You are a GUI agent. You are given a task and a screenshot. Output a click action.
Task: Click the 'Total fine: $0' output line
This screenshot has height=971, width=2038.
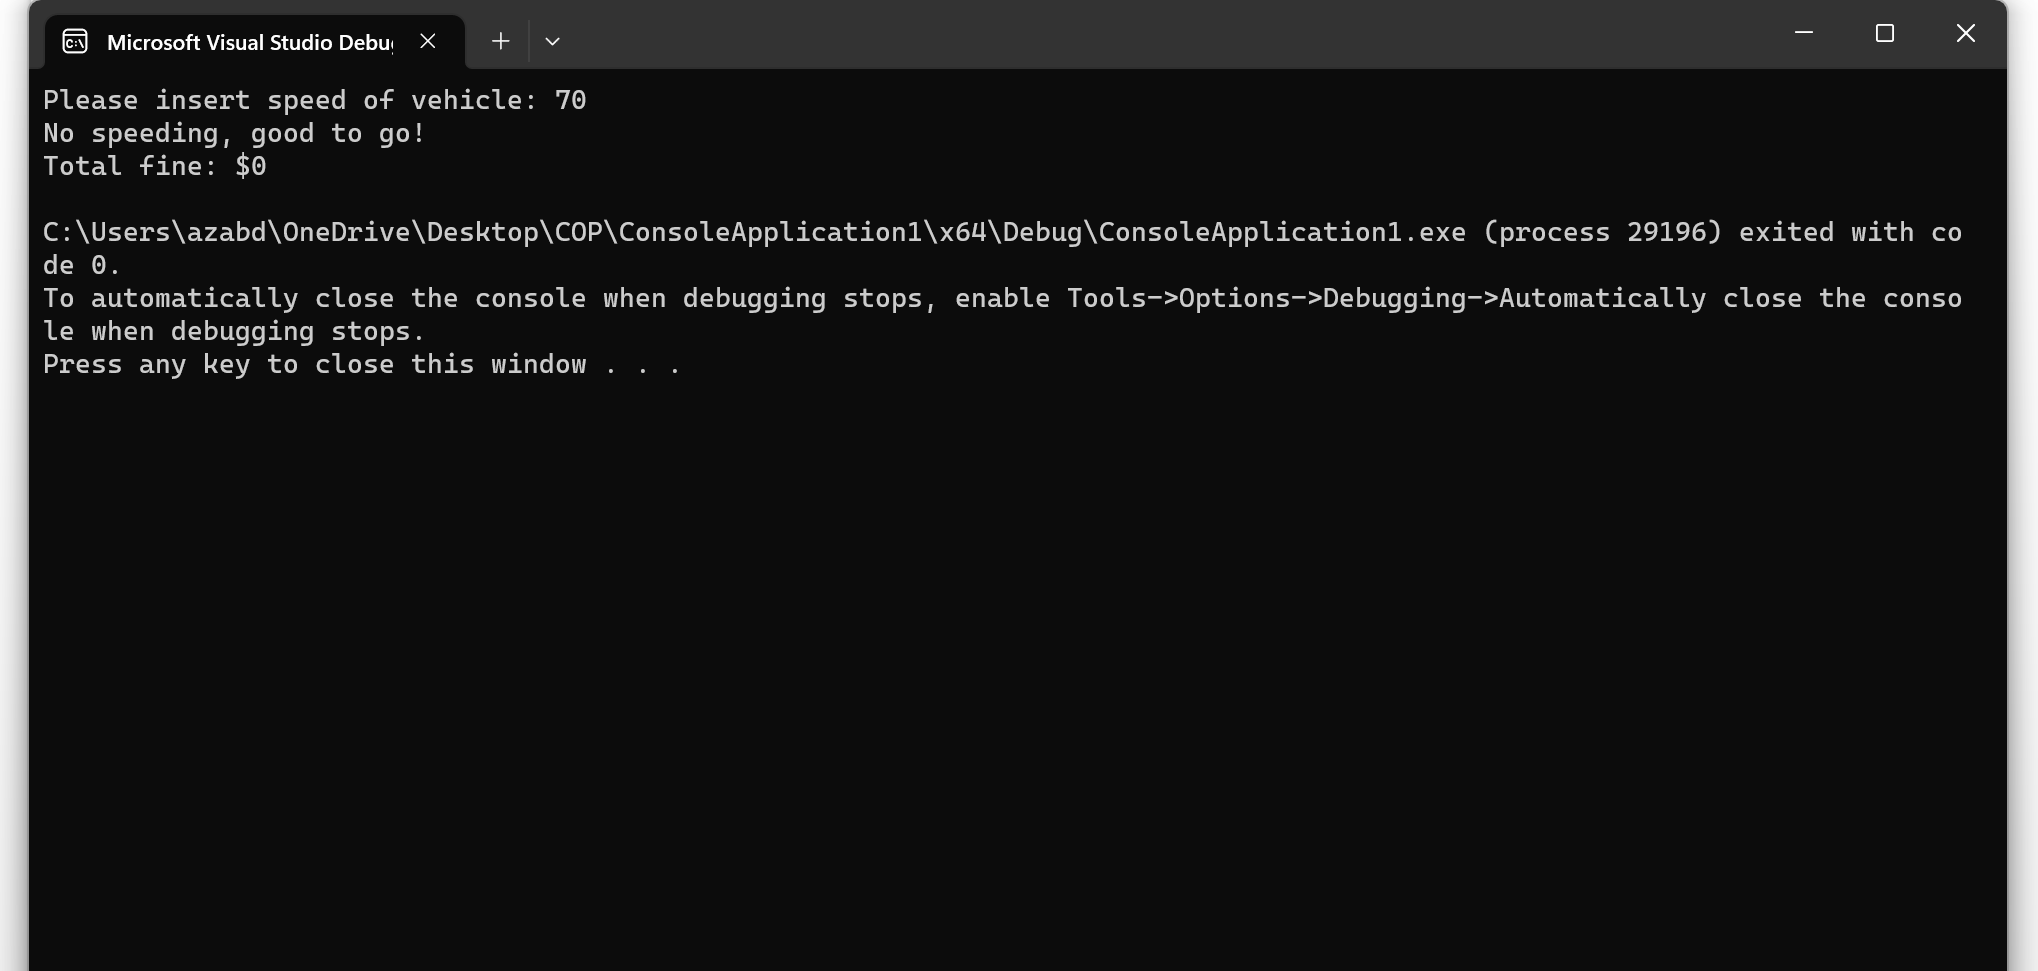pos(154,165)
